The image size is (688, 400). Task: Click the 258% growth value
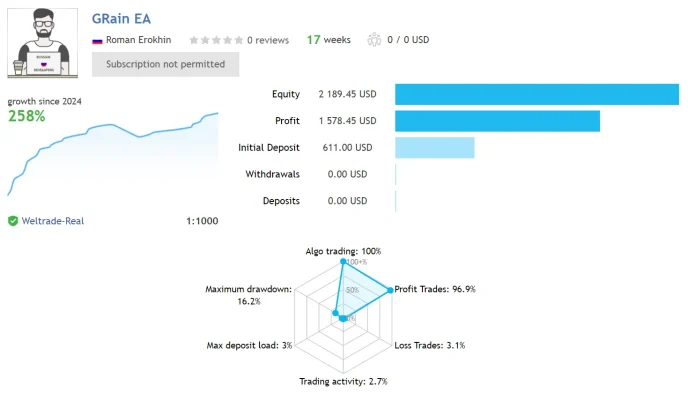pos(27,116)
